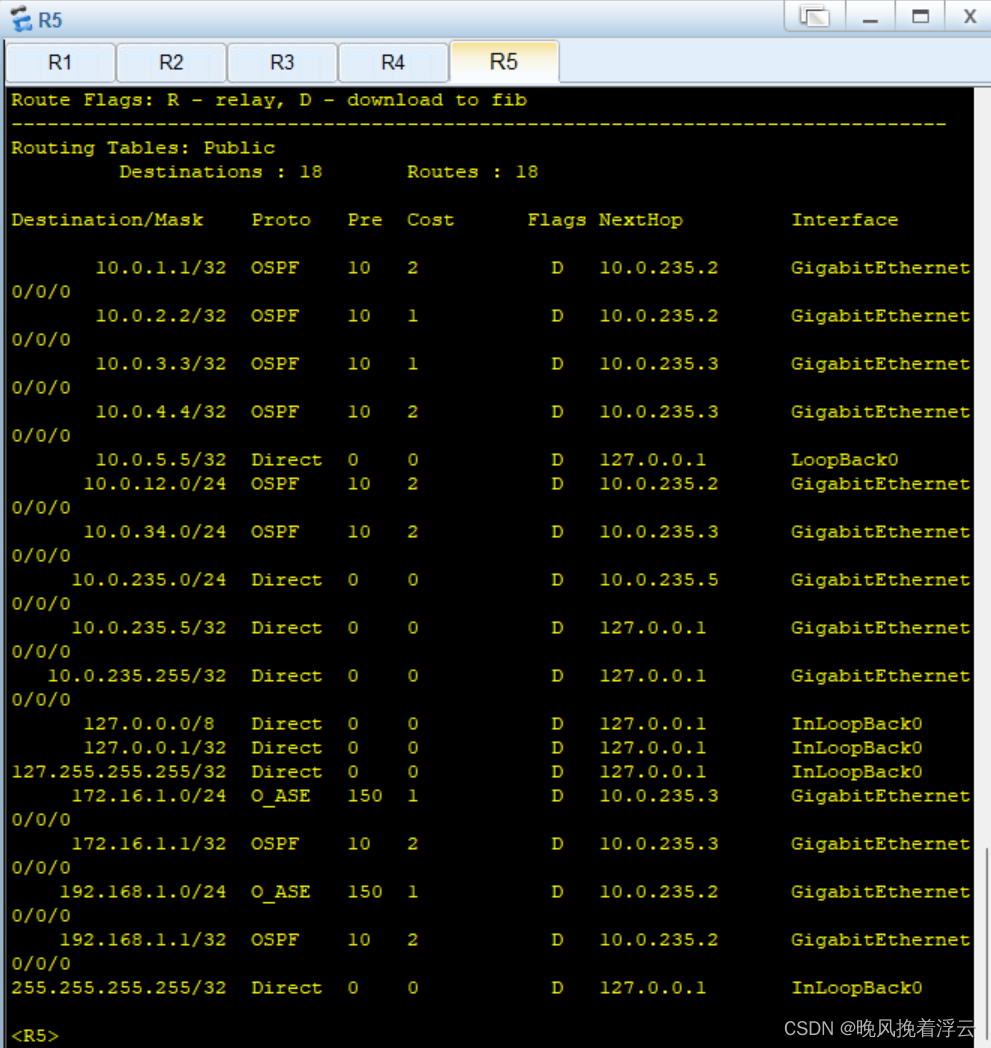Click destination 10.0.12.0/24

[x=155, y=483]
